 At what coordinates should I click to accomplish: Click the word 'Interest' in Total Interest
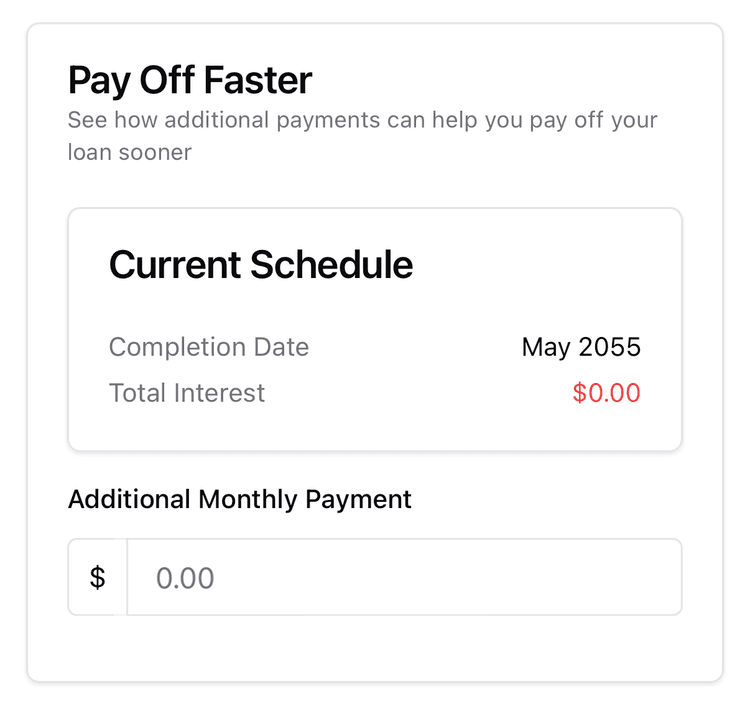point(220,393)
